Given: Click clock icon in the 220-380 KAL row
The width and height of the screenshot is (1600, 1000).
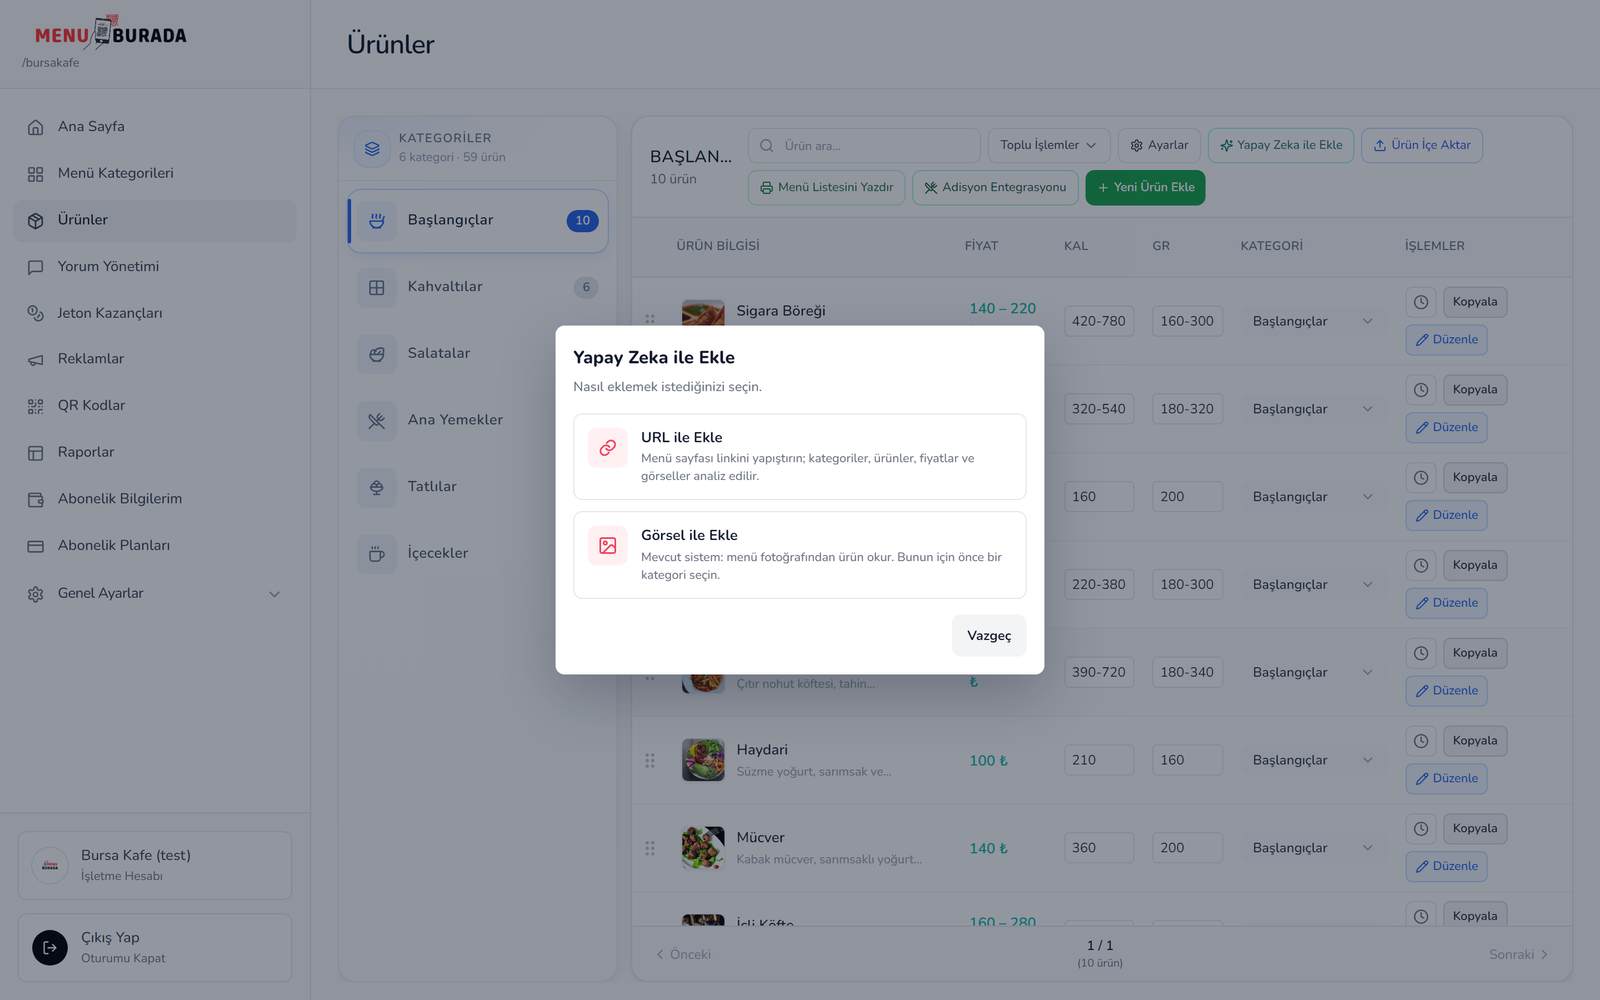Looking at the screenshot, I should [1421, 565].
